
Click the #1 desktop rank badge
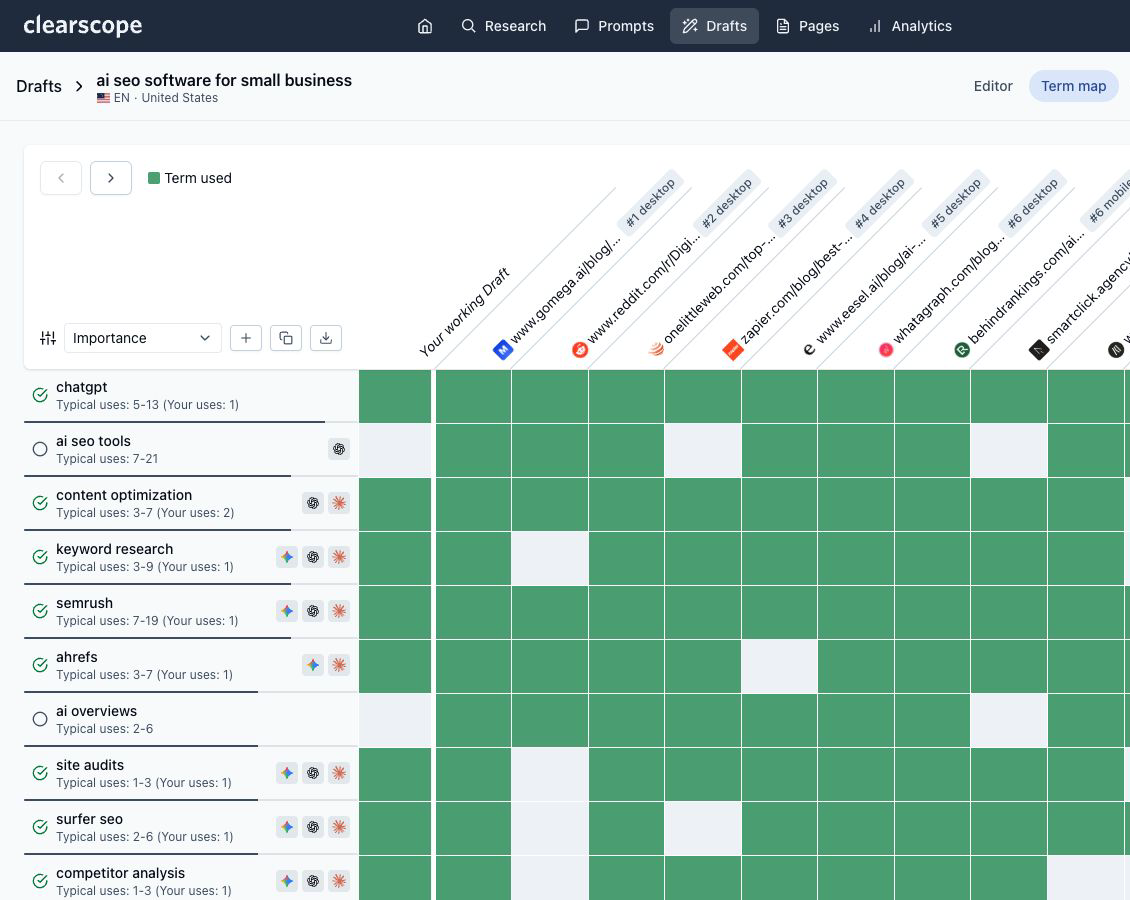pyautogui.click(x=650, y=202)
